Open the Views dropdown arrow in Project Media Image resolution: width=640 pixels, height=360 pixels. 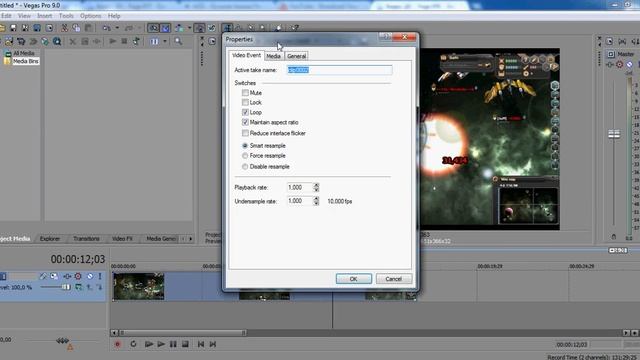[165, 41]
